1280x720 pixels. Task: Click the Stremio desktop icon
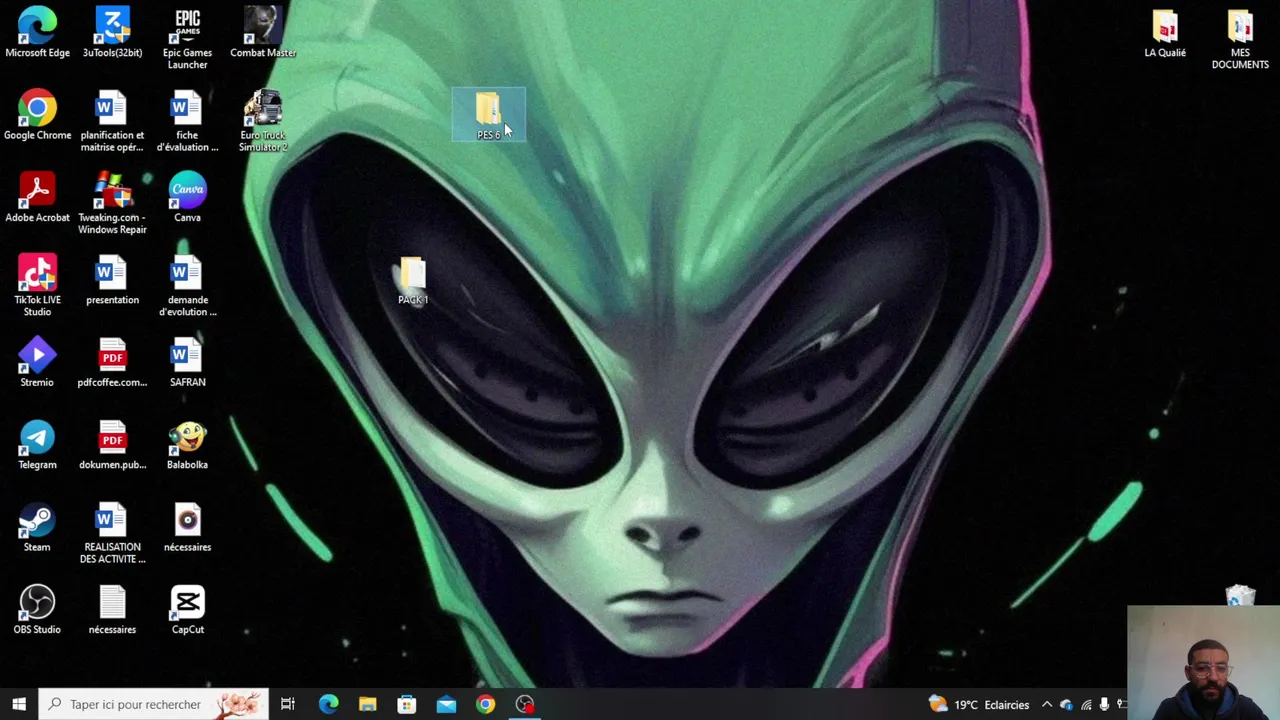[37, 362]
